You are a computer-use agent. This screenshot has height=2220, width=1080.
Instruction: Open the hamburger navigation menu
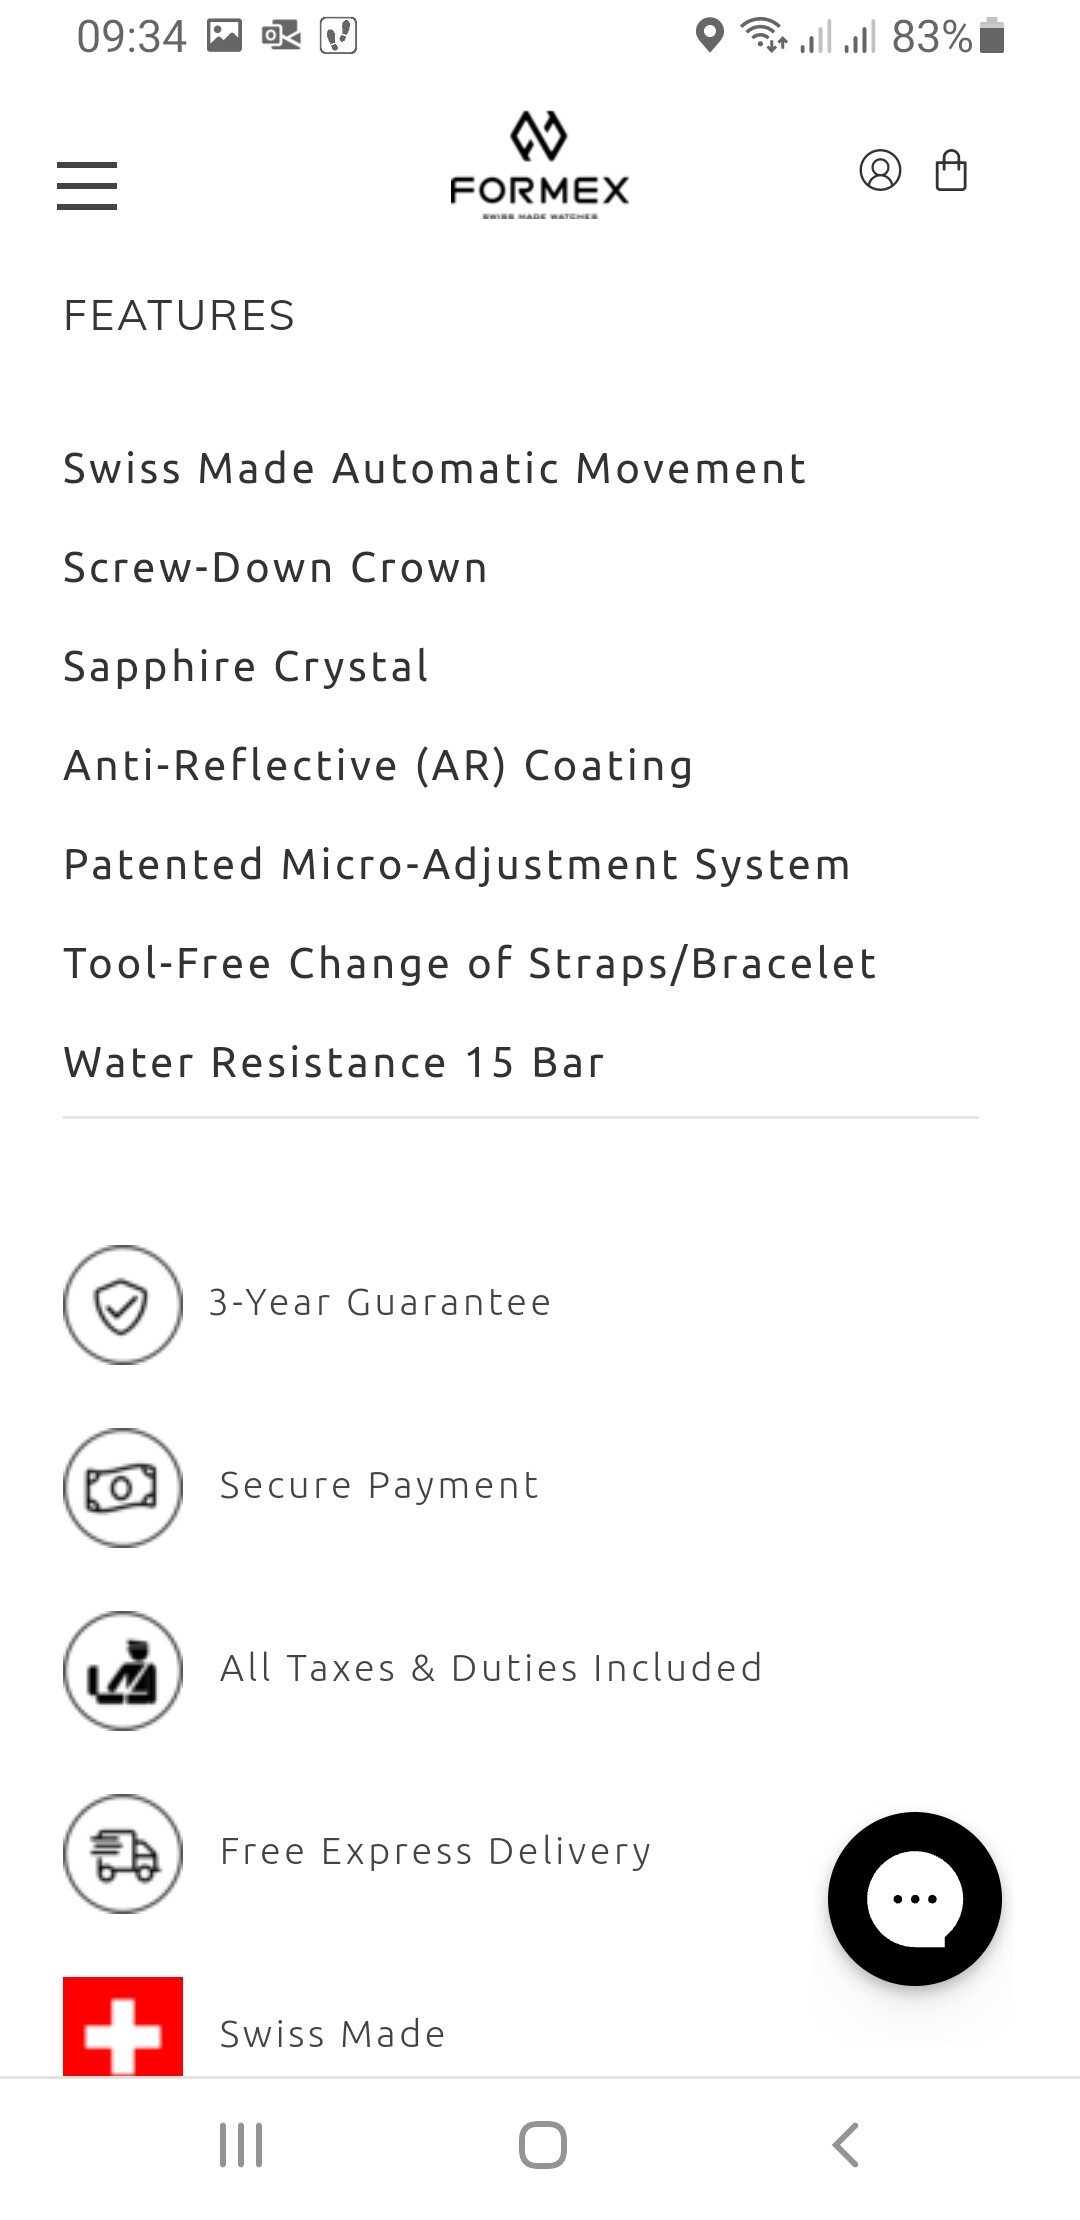[87, 186]
